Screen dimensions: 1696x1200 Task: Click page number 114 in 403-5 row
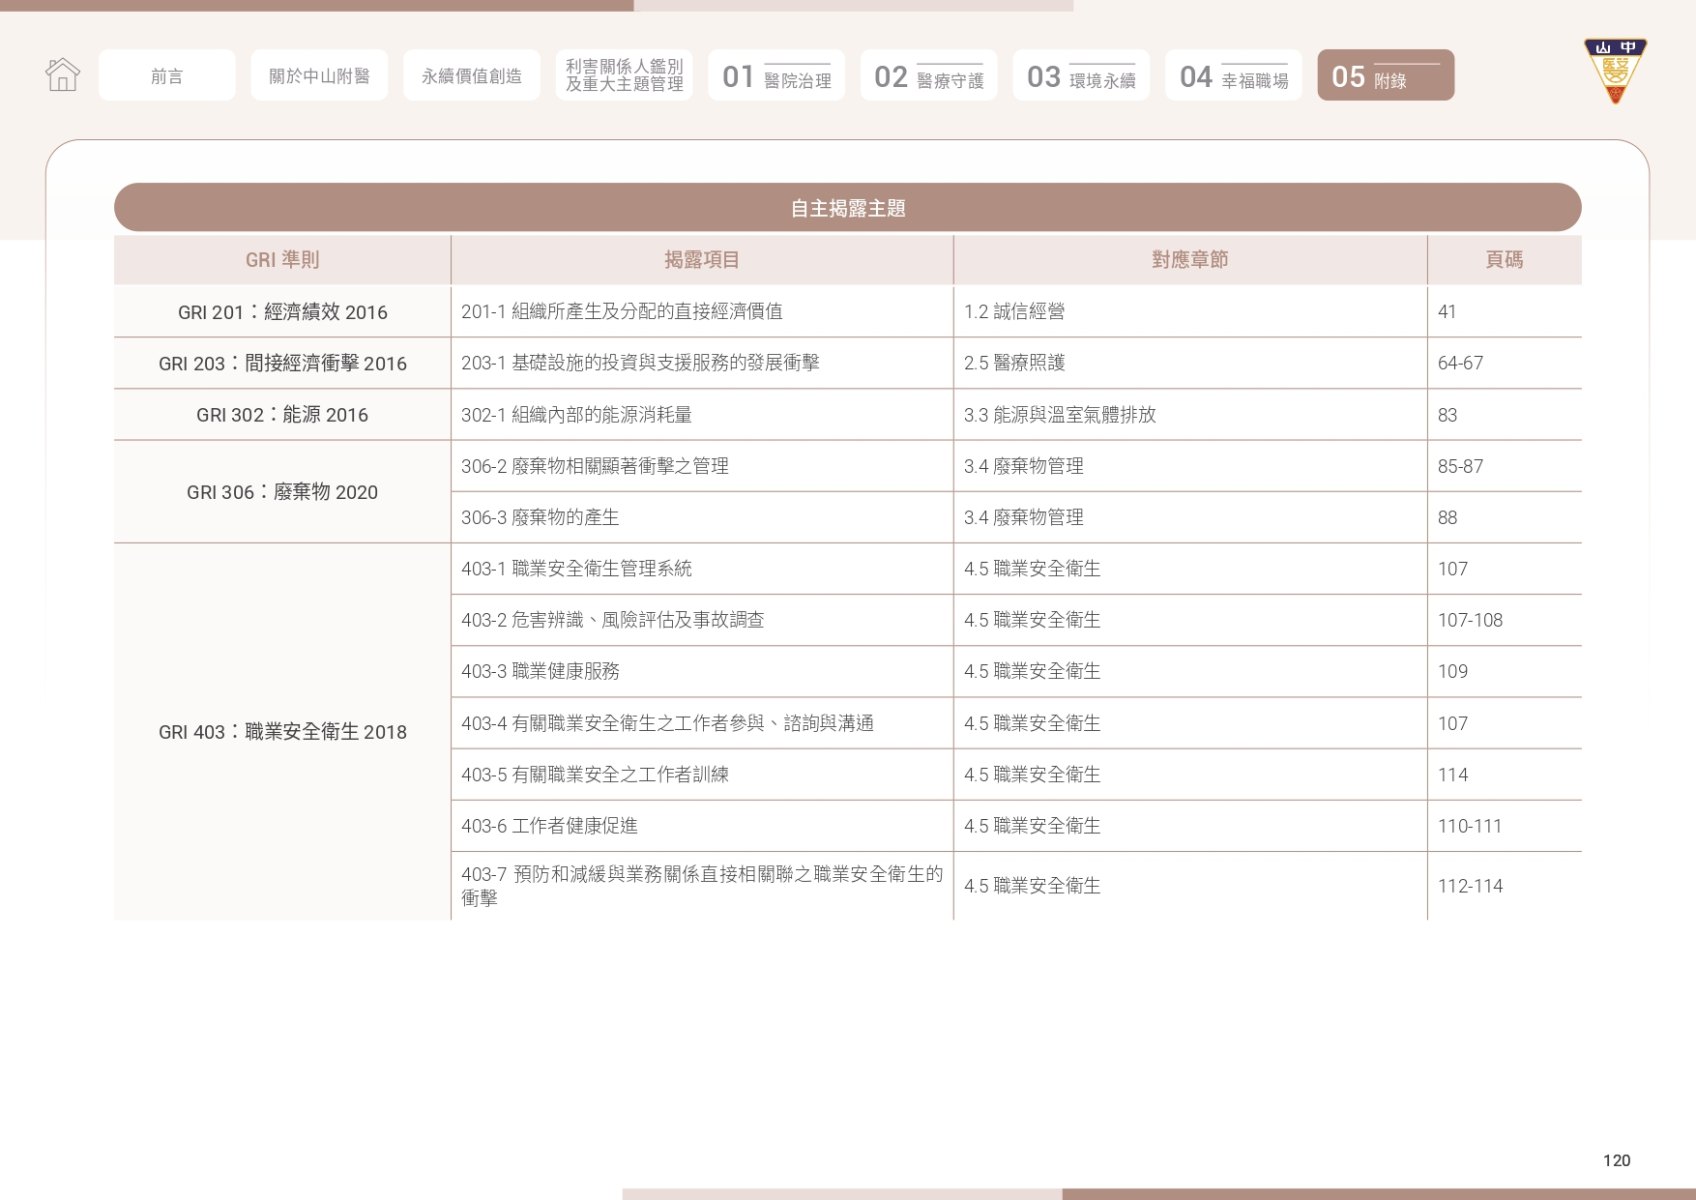click(1453, 775)
